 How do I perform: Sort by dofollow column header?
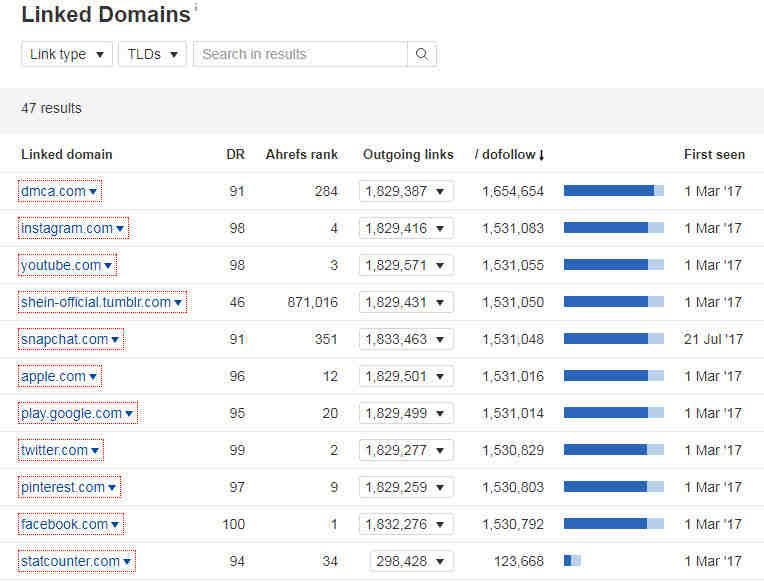tap(509, 155)
